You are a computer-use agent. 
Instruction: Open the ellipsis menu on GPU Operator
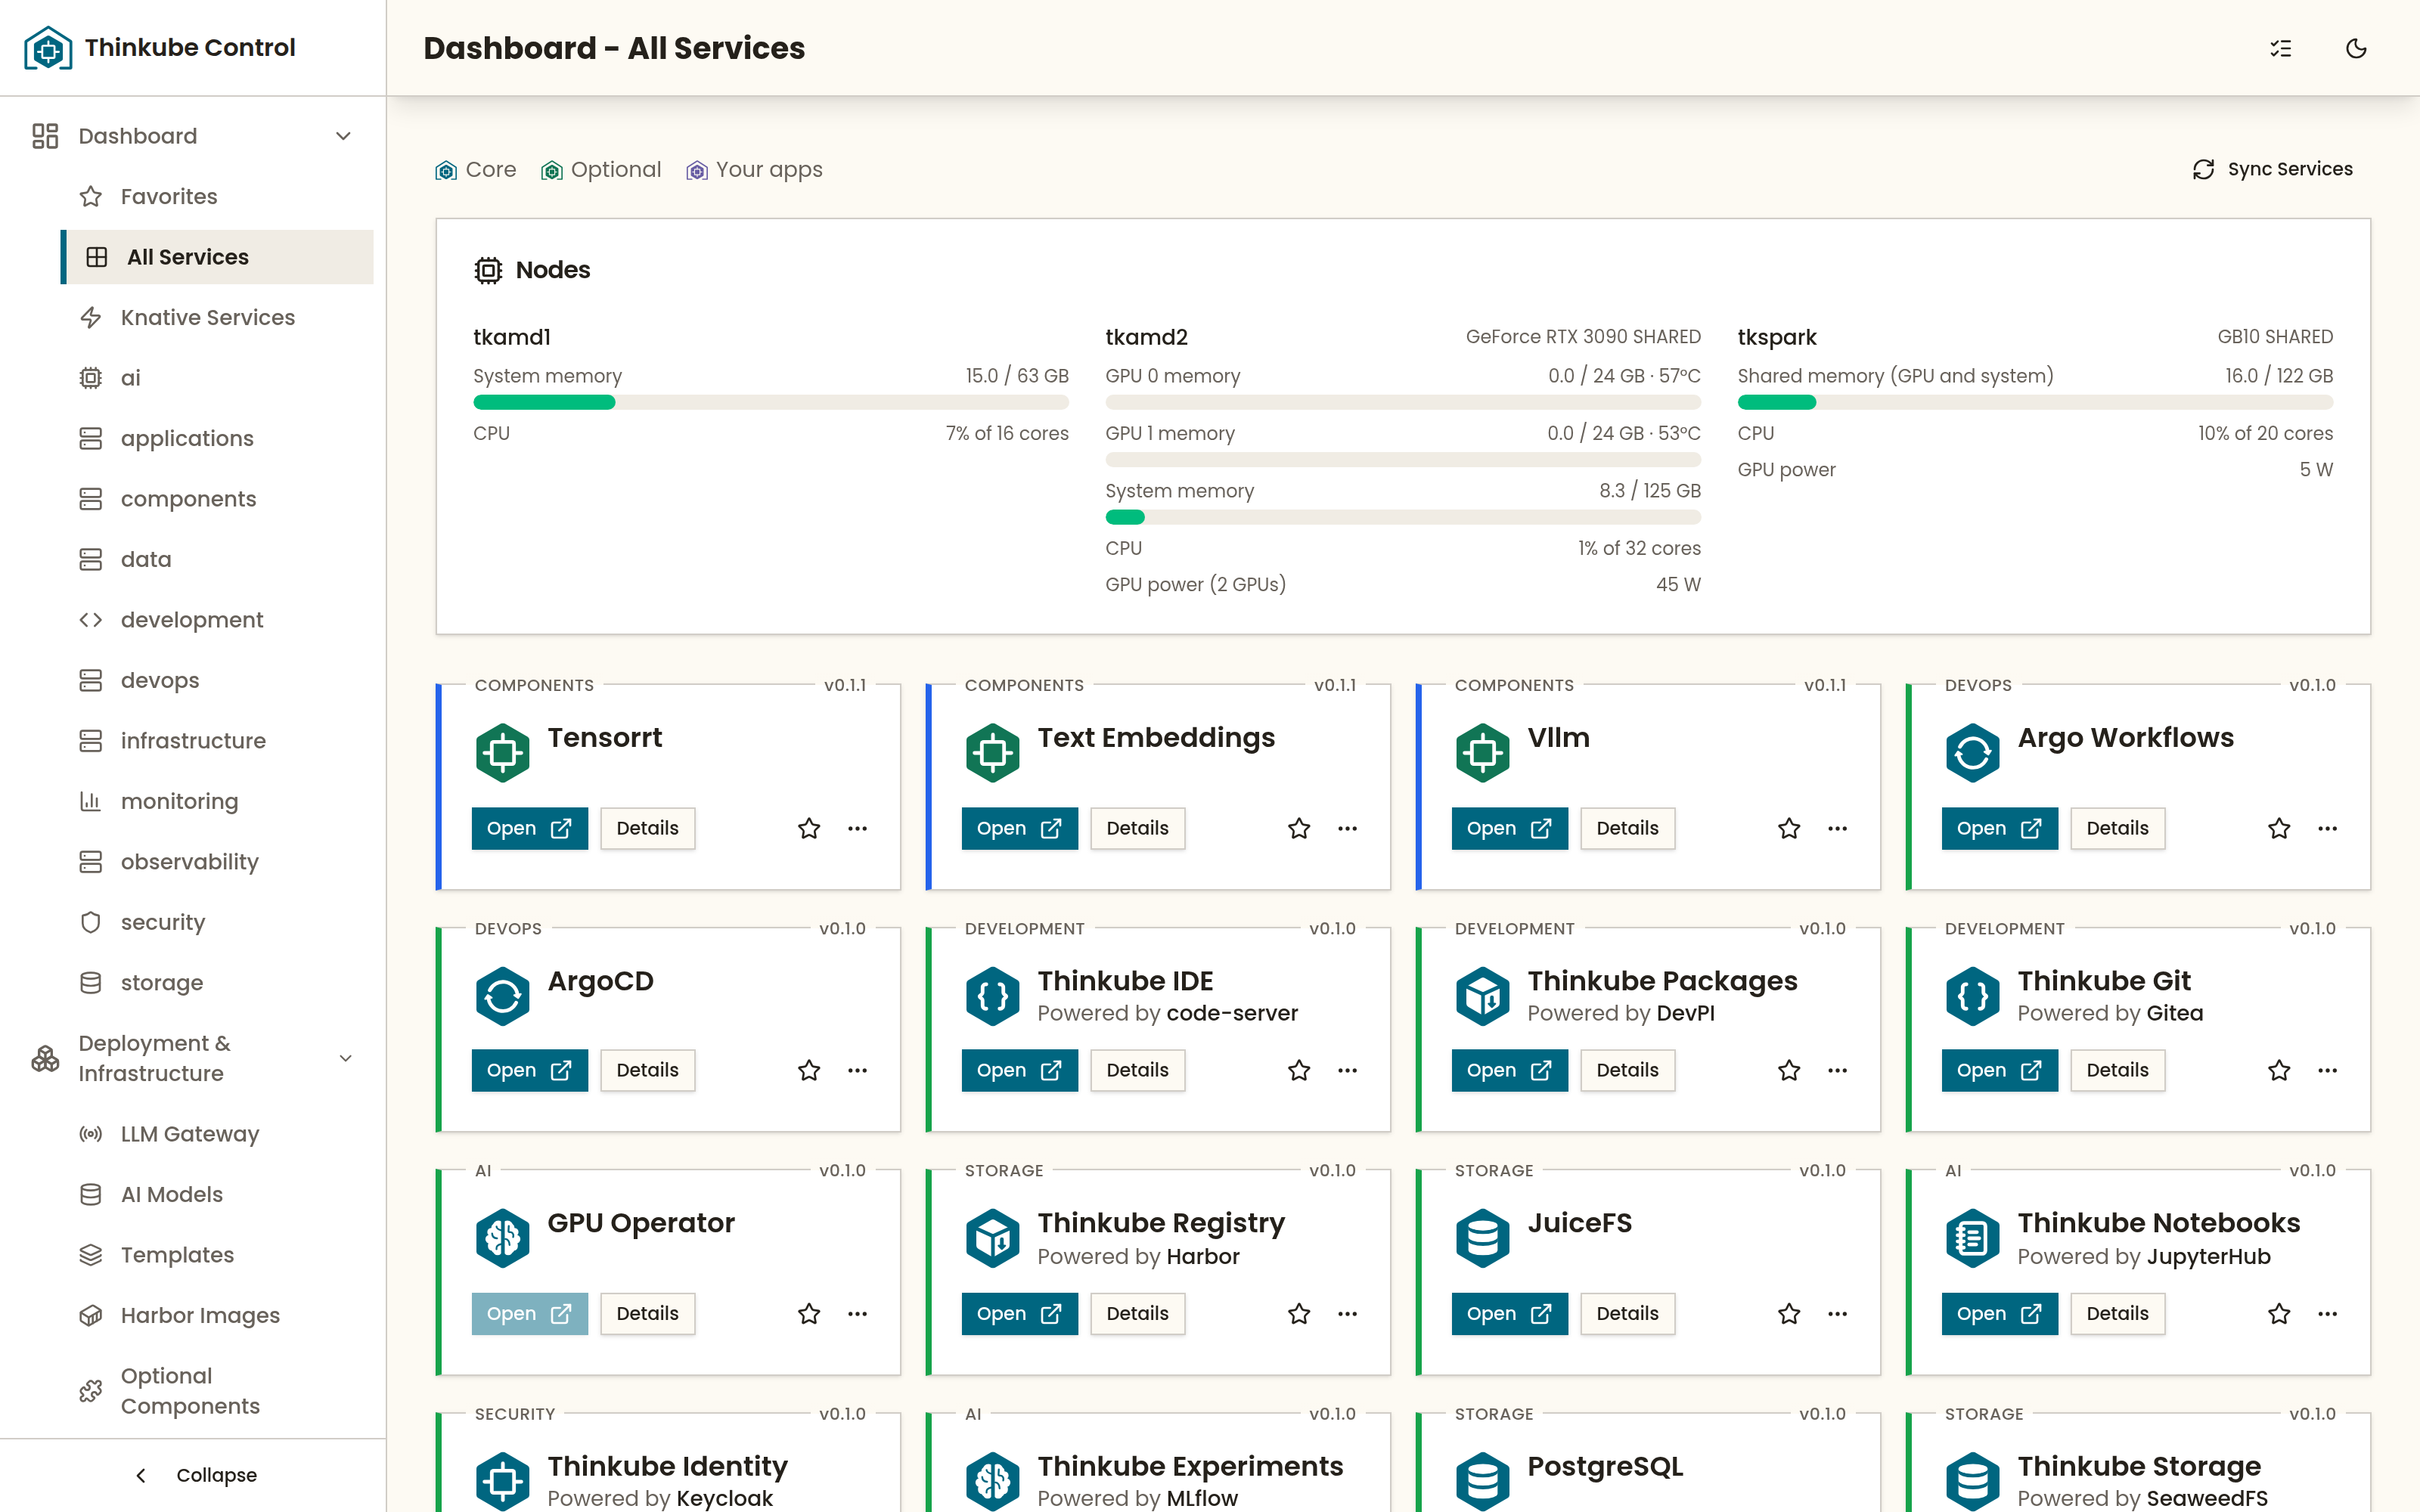click(857, 1313)
